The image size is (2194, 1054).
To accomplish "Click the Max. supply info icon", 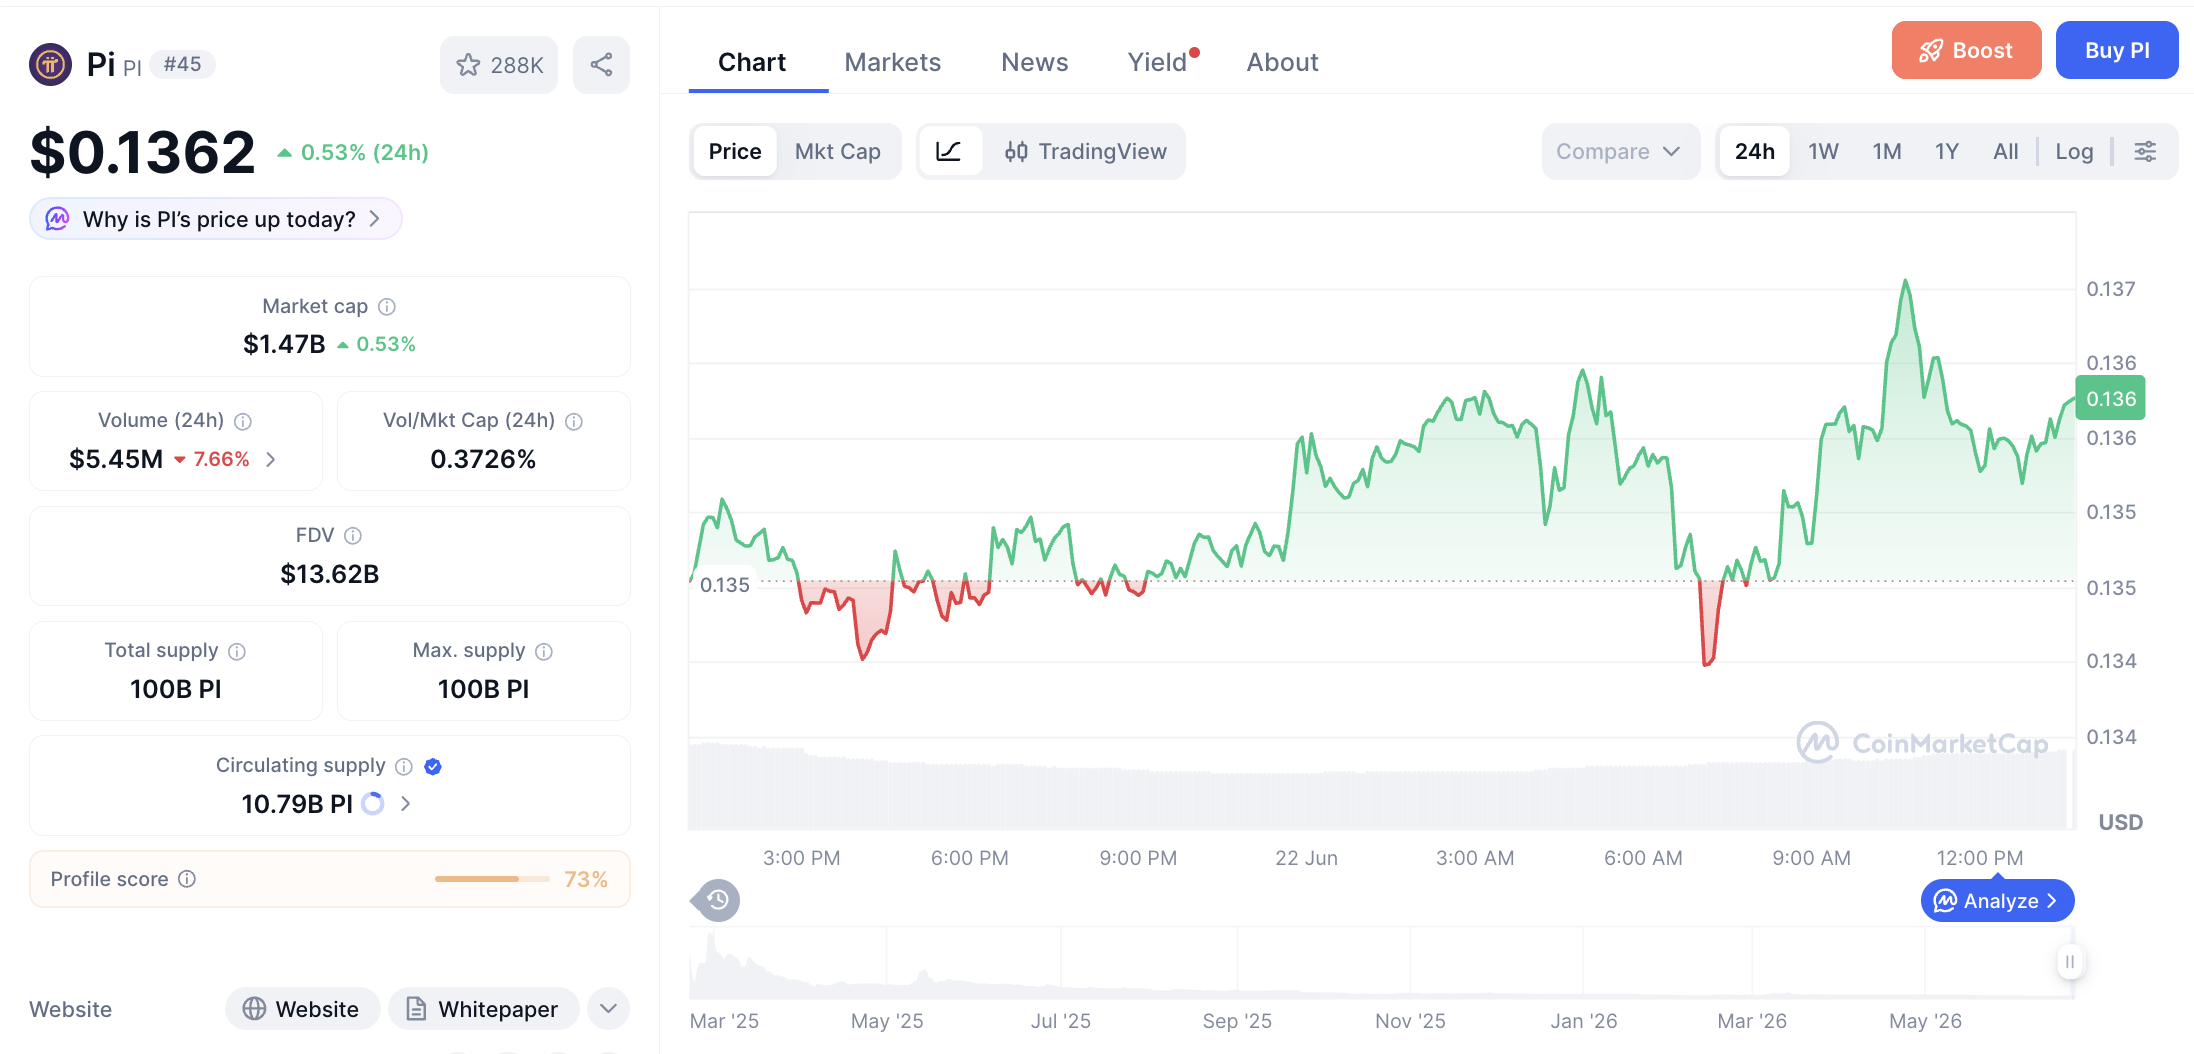I will [x=544, y=651].
